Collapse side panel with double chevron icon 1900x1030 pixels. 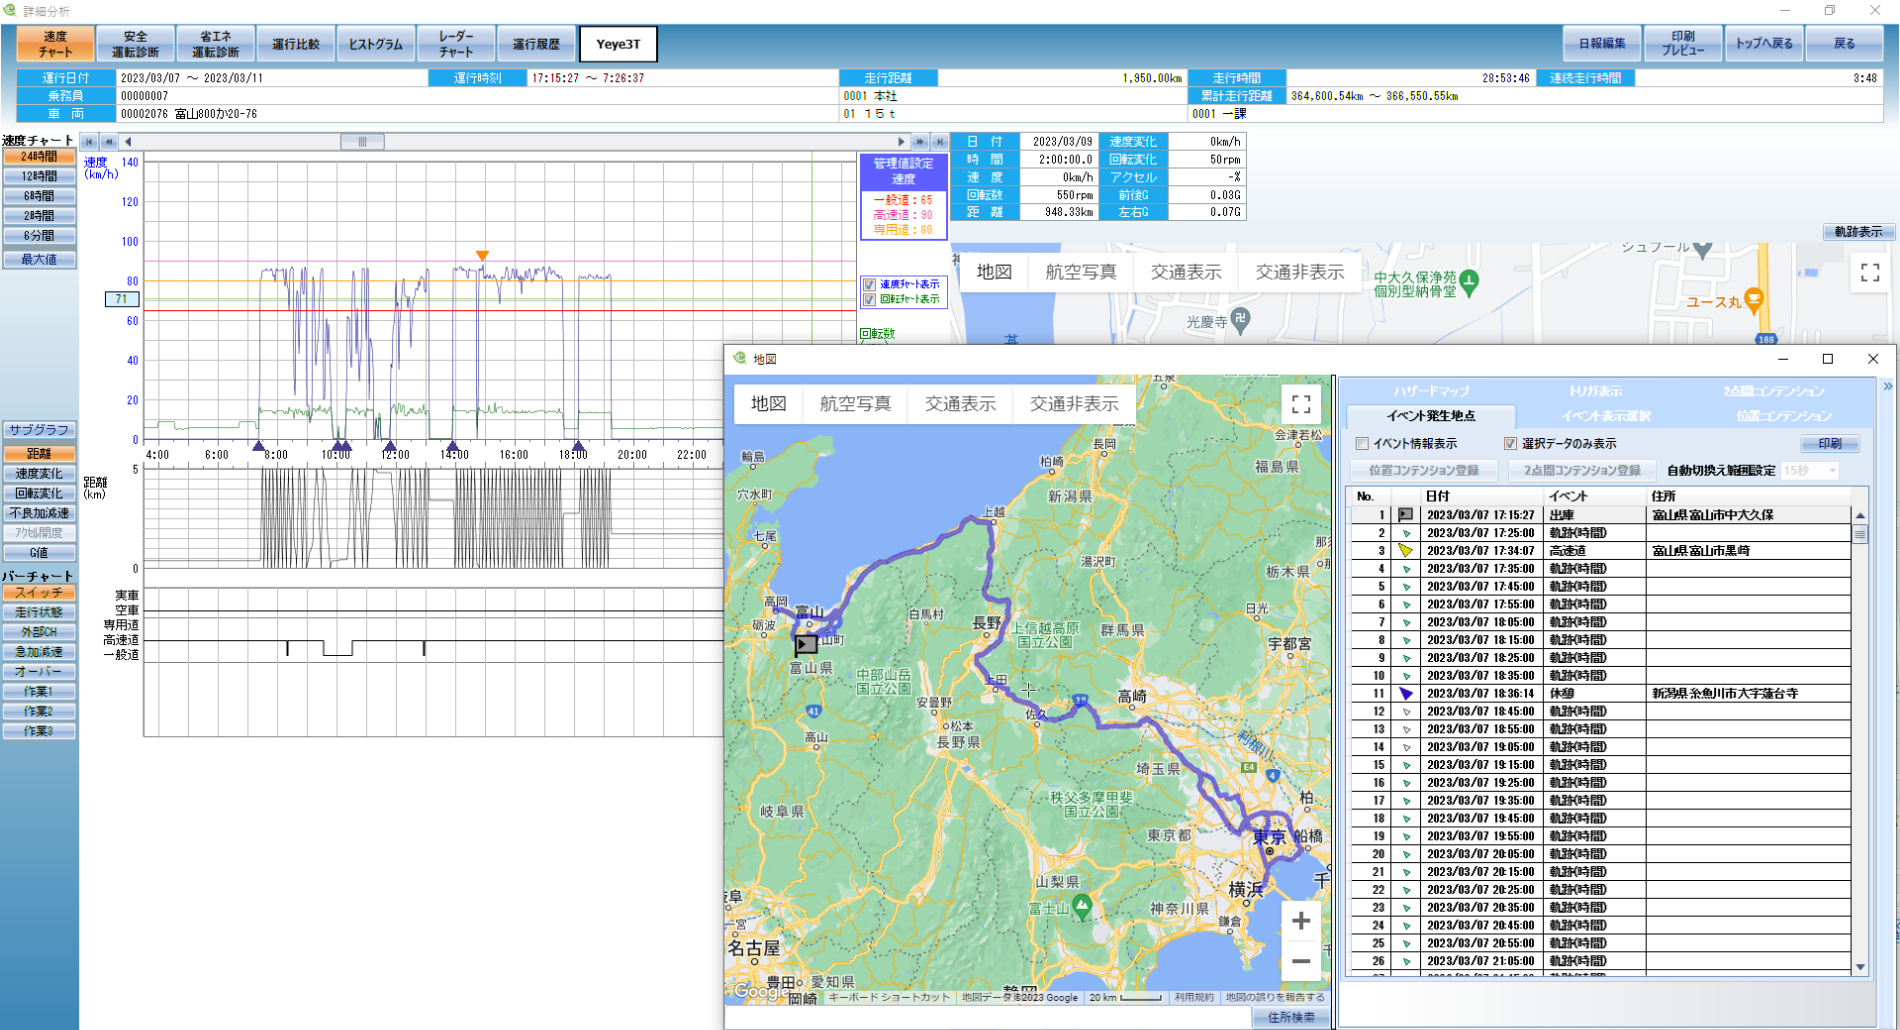[1887, 386]
